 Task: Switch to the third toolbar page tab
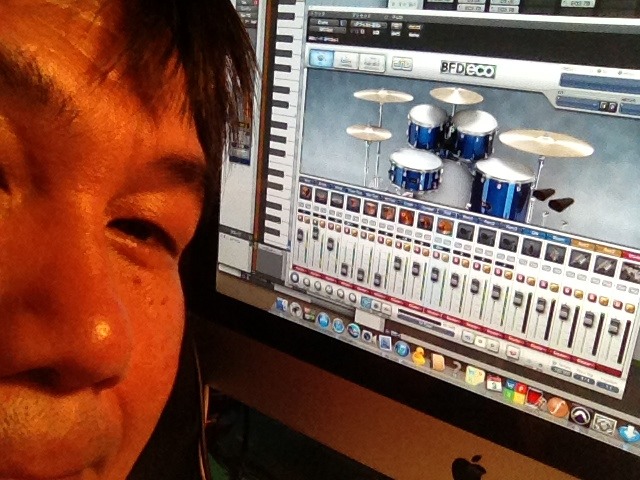coord(372,63)
